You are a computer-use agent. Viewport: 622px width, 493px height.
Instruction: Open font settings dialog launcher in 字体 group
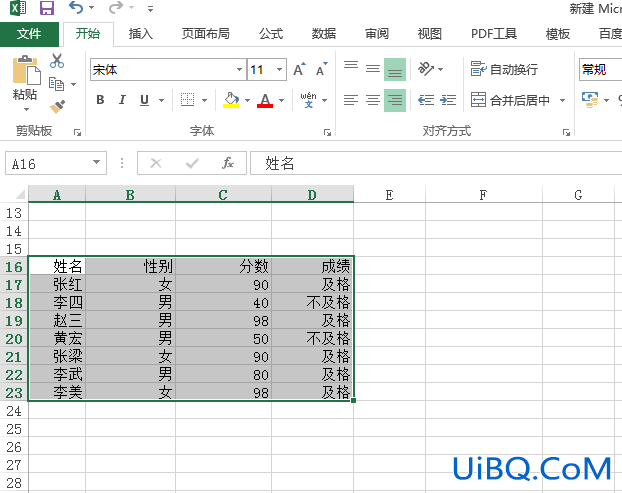coord(327,132)
